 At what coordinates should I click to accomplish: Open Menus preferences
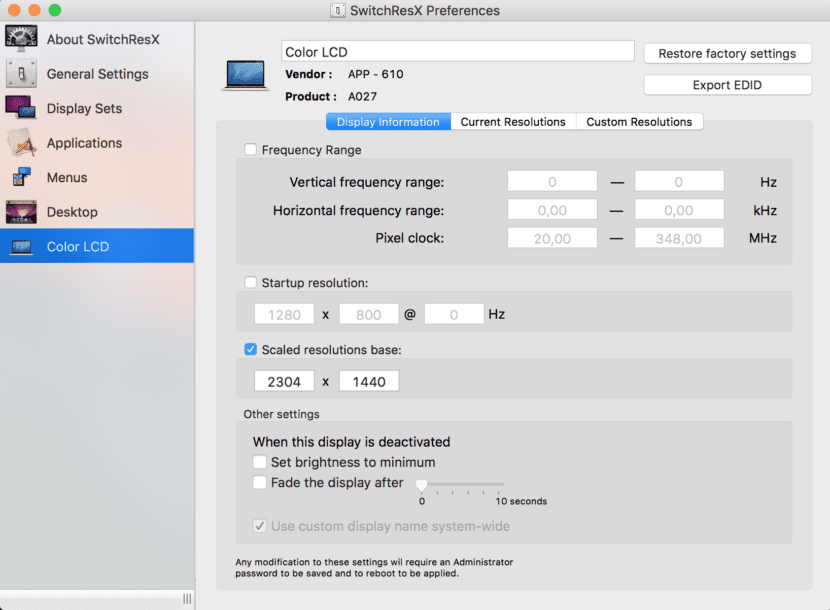pyautogui.click(x=97, y=177)
